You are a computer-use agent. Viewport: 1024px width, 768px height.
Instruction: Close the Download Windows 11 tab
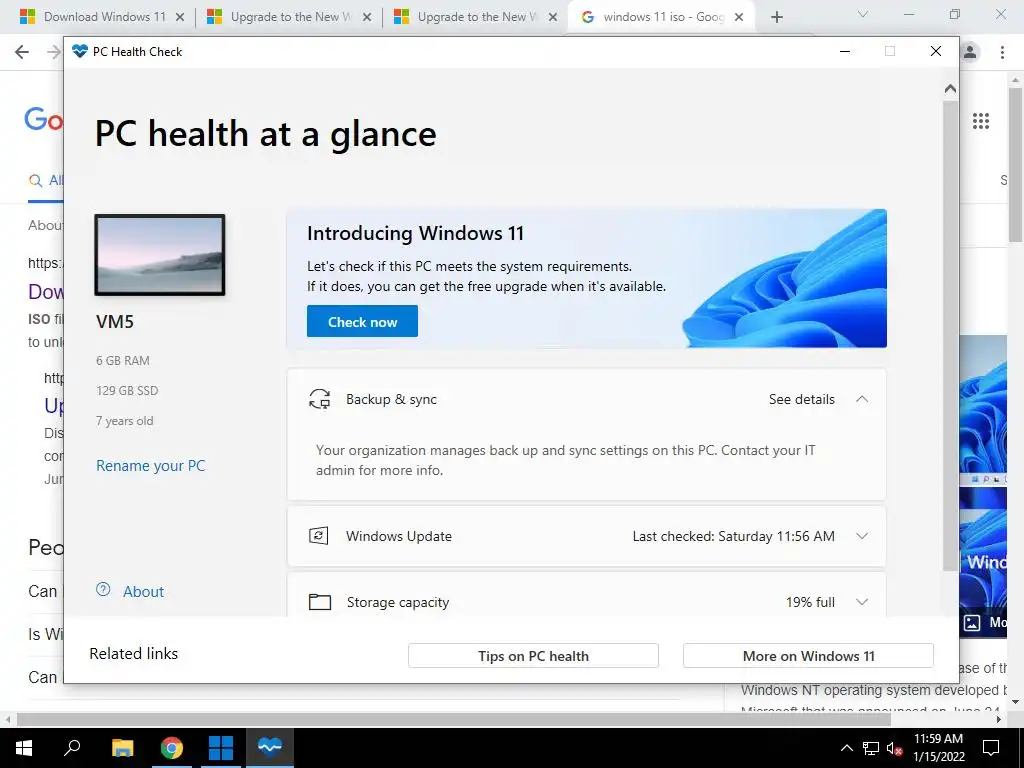coord(180,17)
